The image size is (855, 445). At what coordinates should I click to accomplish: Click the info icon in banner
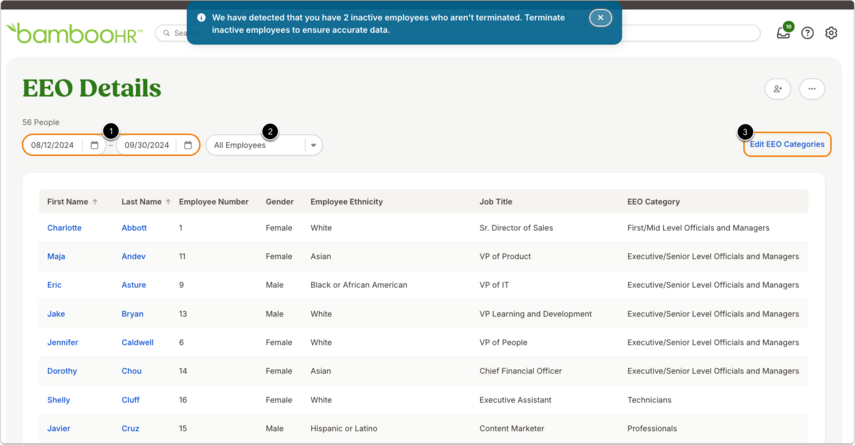click(201, 17)
